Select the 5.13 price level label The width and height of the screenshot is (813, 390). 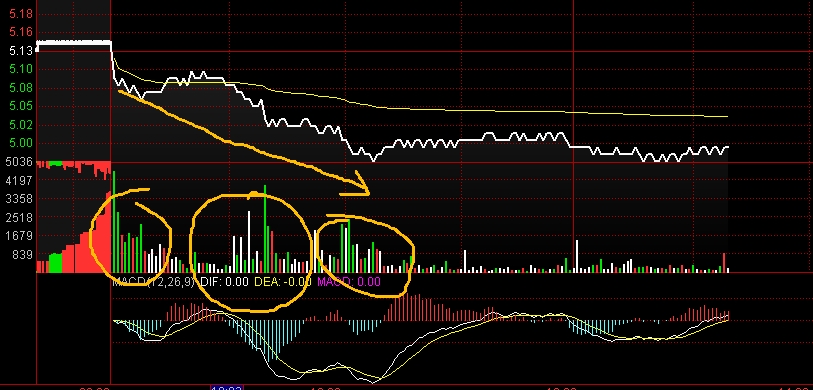click(21, 51)
